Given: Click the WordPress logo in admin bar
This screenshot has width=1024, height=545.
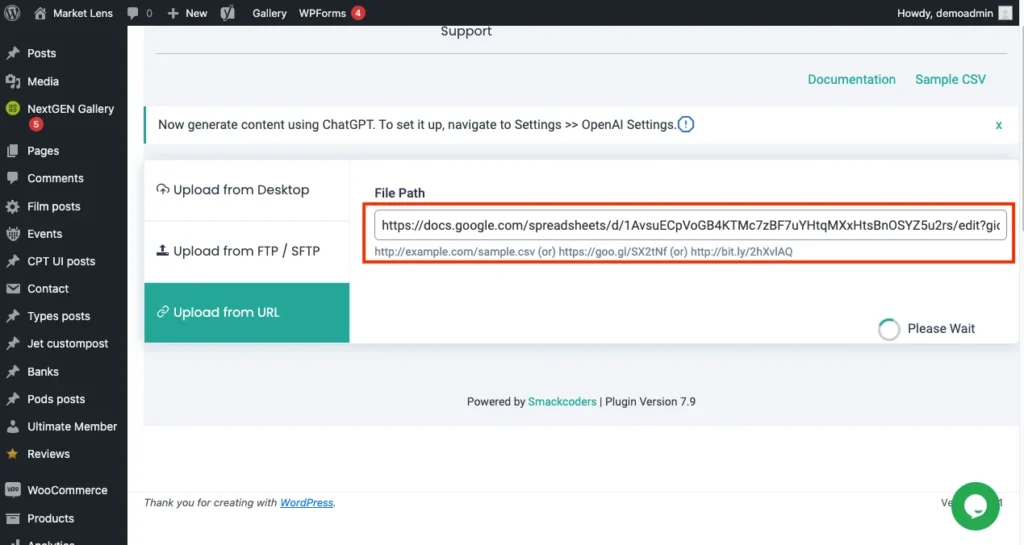Looking at the screenshot, I should click(x=13, y=13).
